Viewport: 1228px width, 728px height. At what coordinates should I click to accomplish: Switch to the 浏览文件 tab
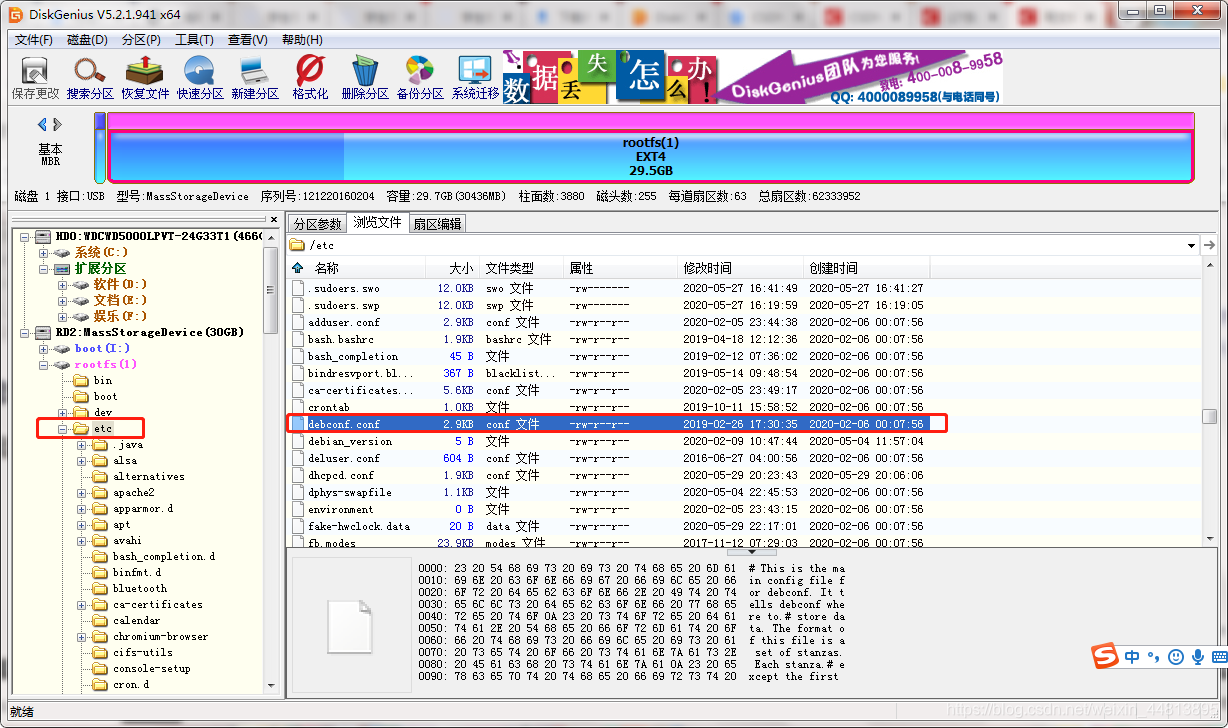pos(377,222)
